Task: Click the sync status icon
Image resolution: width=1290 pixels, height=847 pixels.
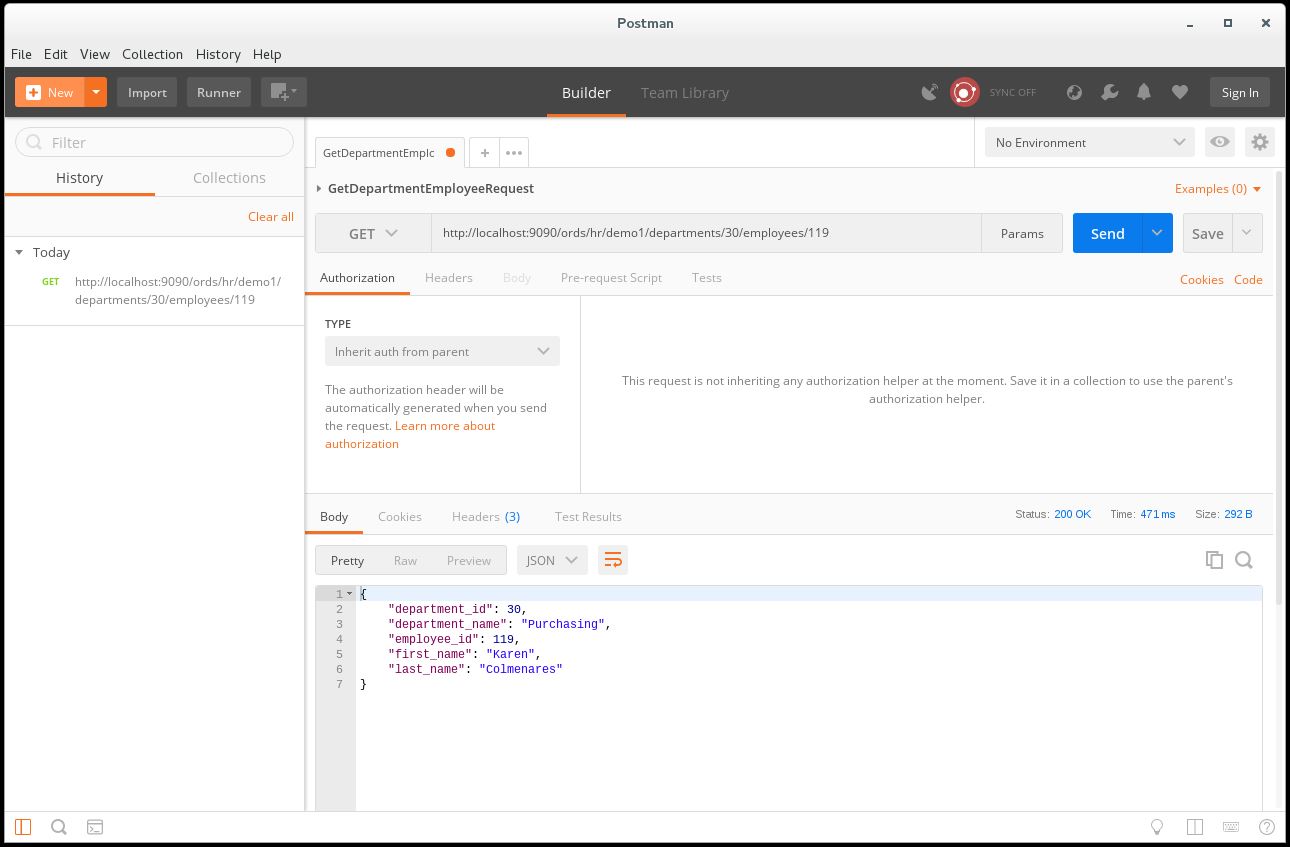Action: coord(964,92)
